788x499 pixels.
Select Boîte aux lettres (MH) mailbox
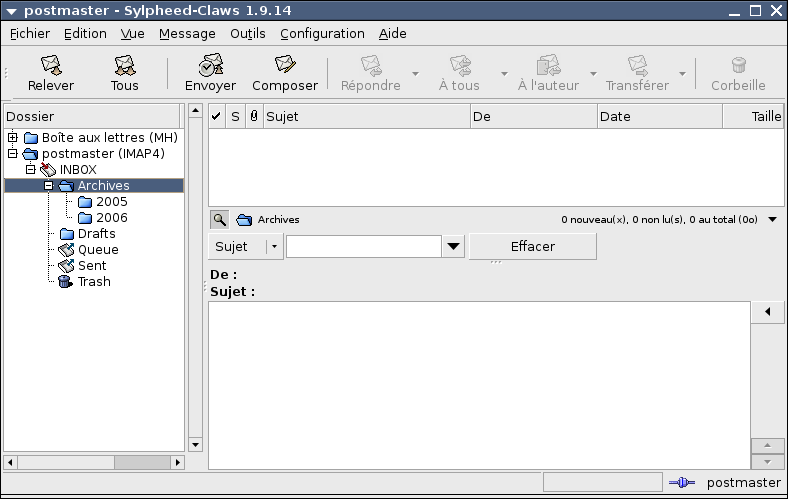pos(110,138)
